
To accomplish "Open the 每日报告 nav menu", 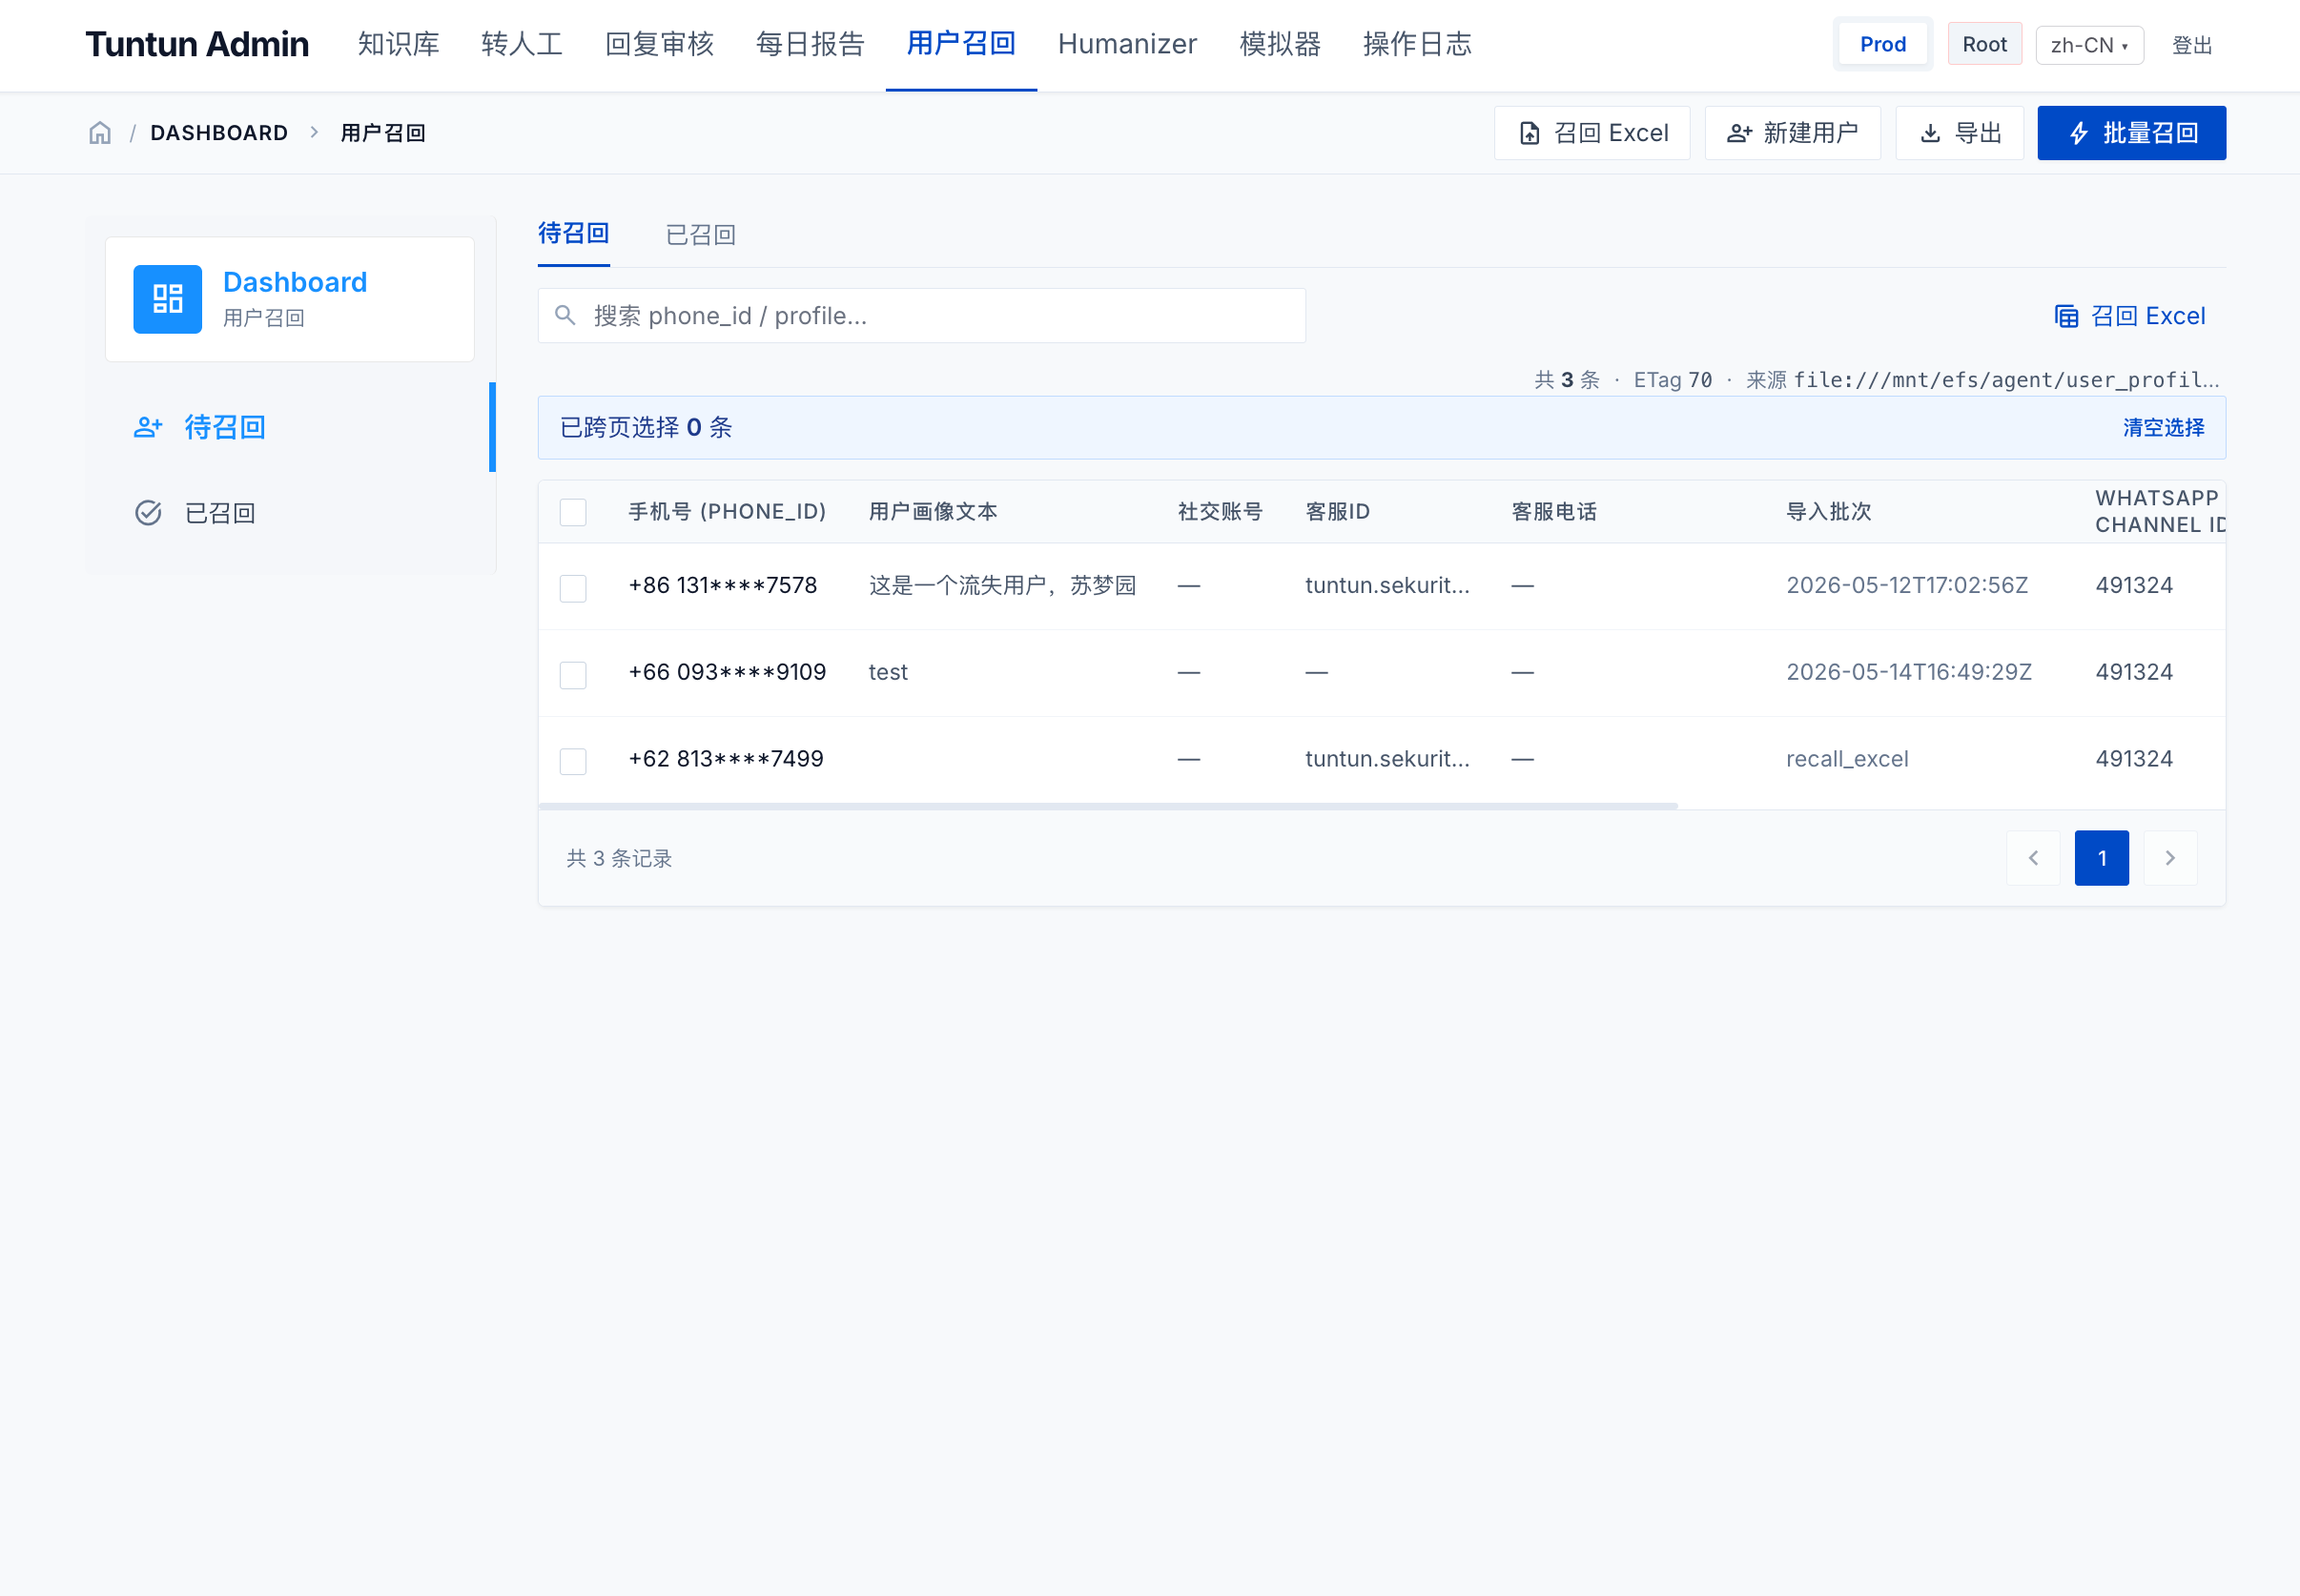I will click(810, 44).
